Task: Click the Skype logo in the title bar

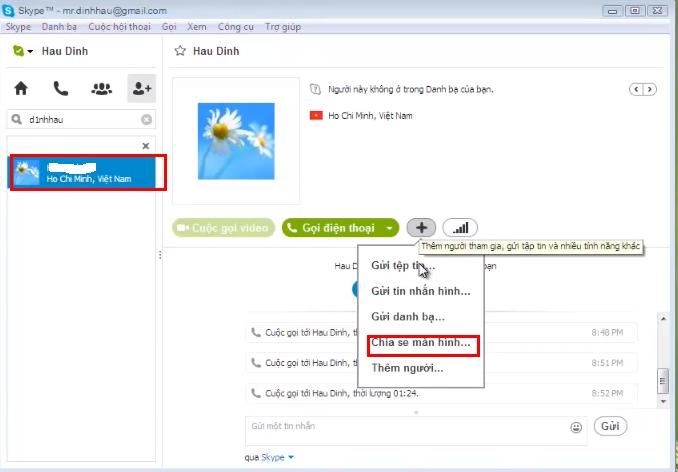Action: click(x=8, y=11)
